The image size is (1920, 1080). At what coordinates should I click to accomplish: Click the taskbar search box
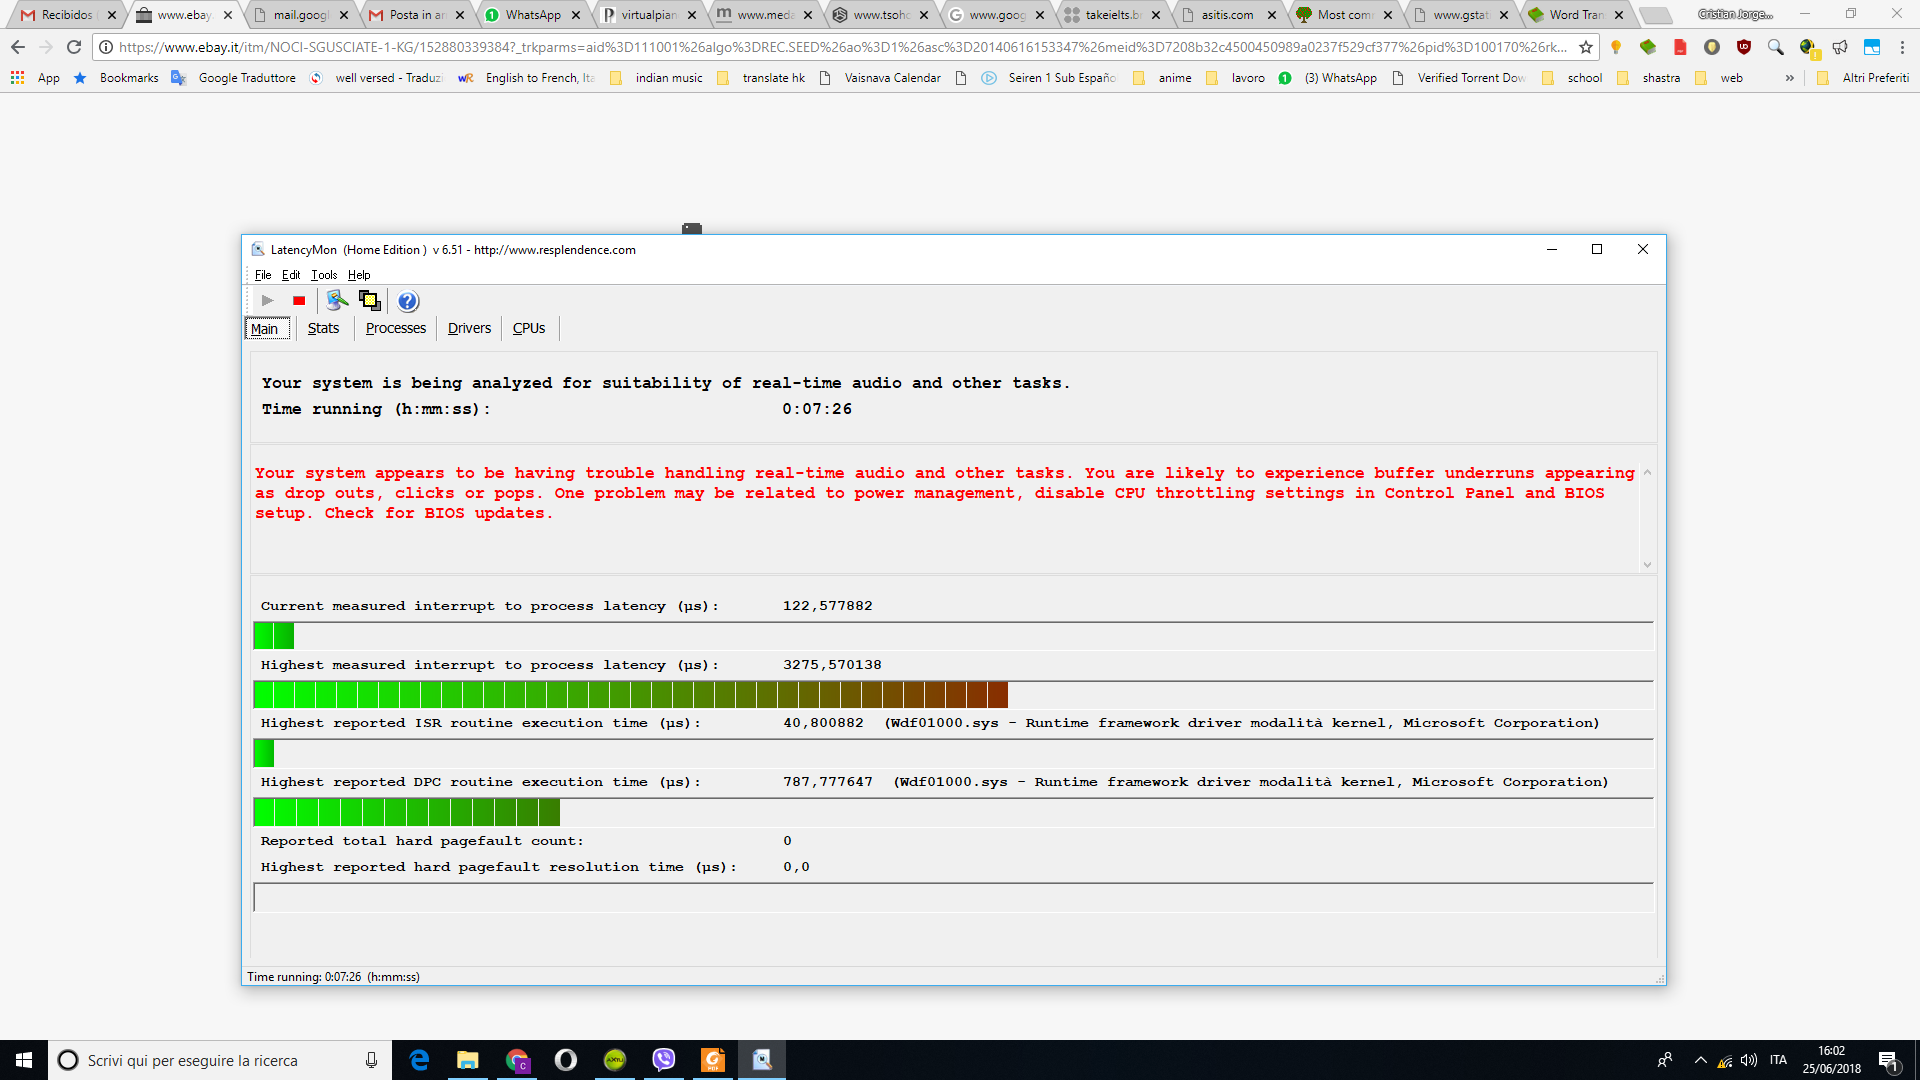coord(220,1060)
